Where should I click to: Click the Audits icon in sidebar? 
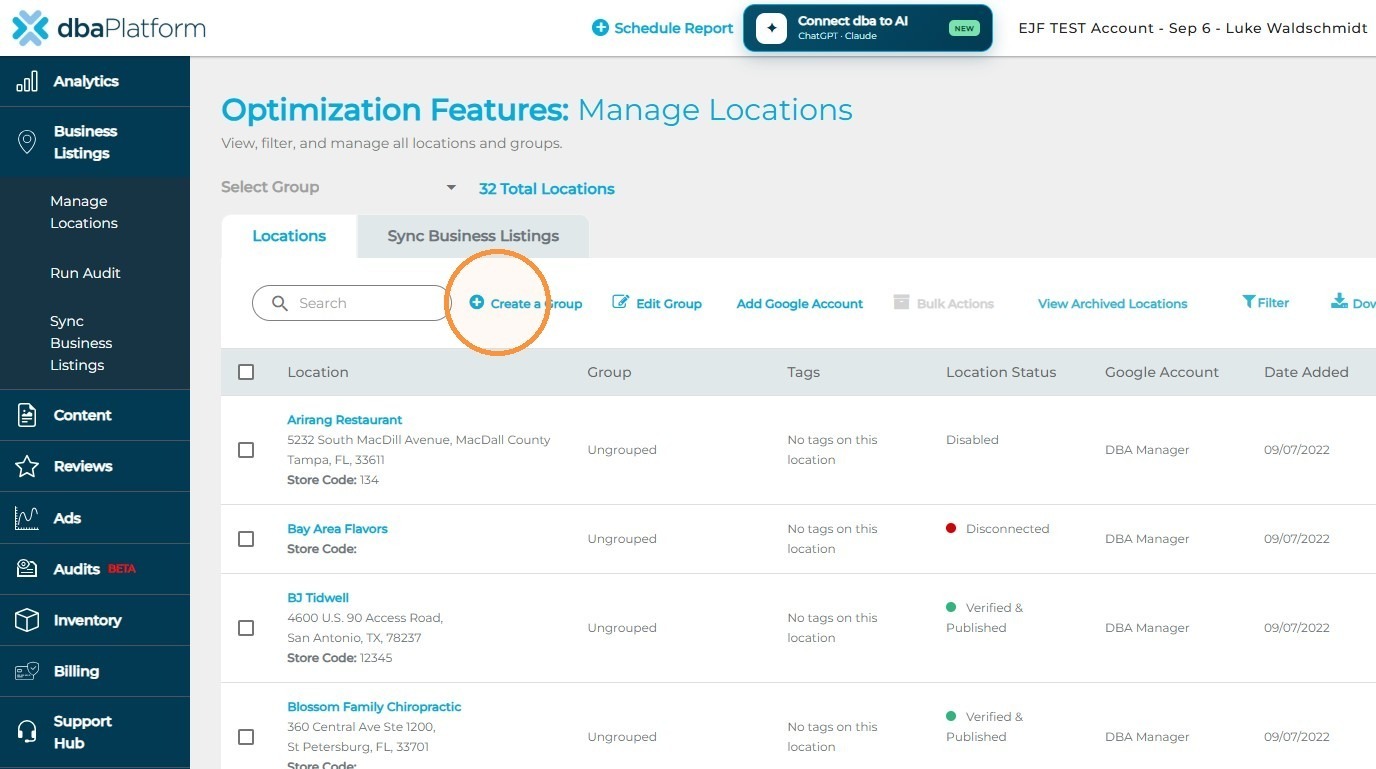tap(27, 569)
